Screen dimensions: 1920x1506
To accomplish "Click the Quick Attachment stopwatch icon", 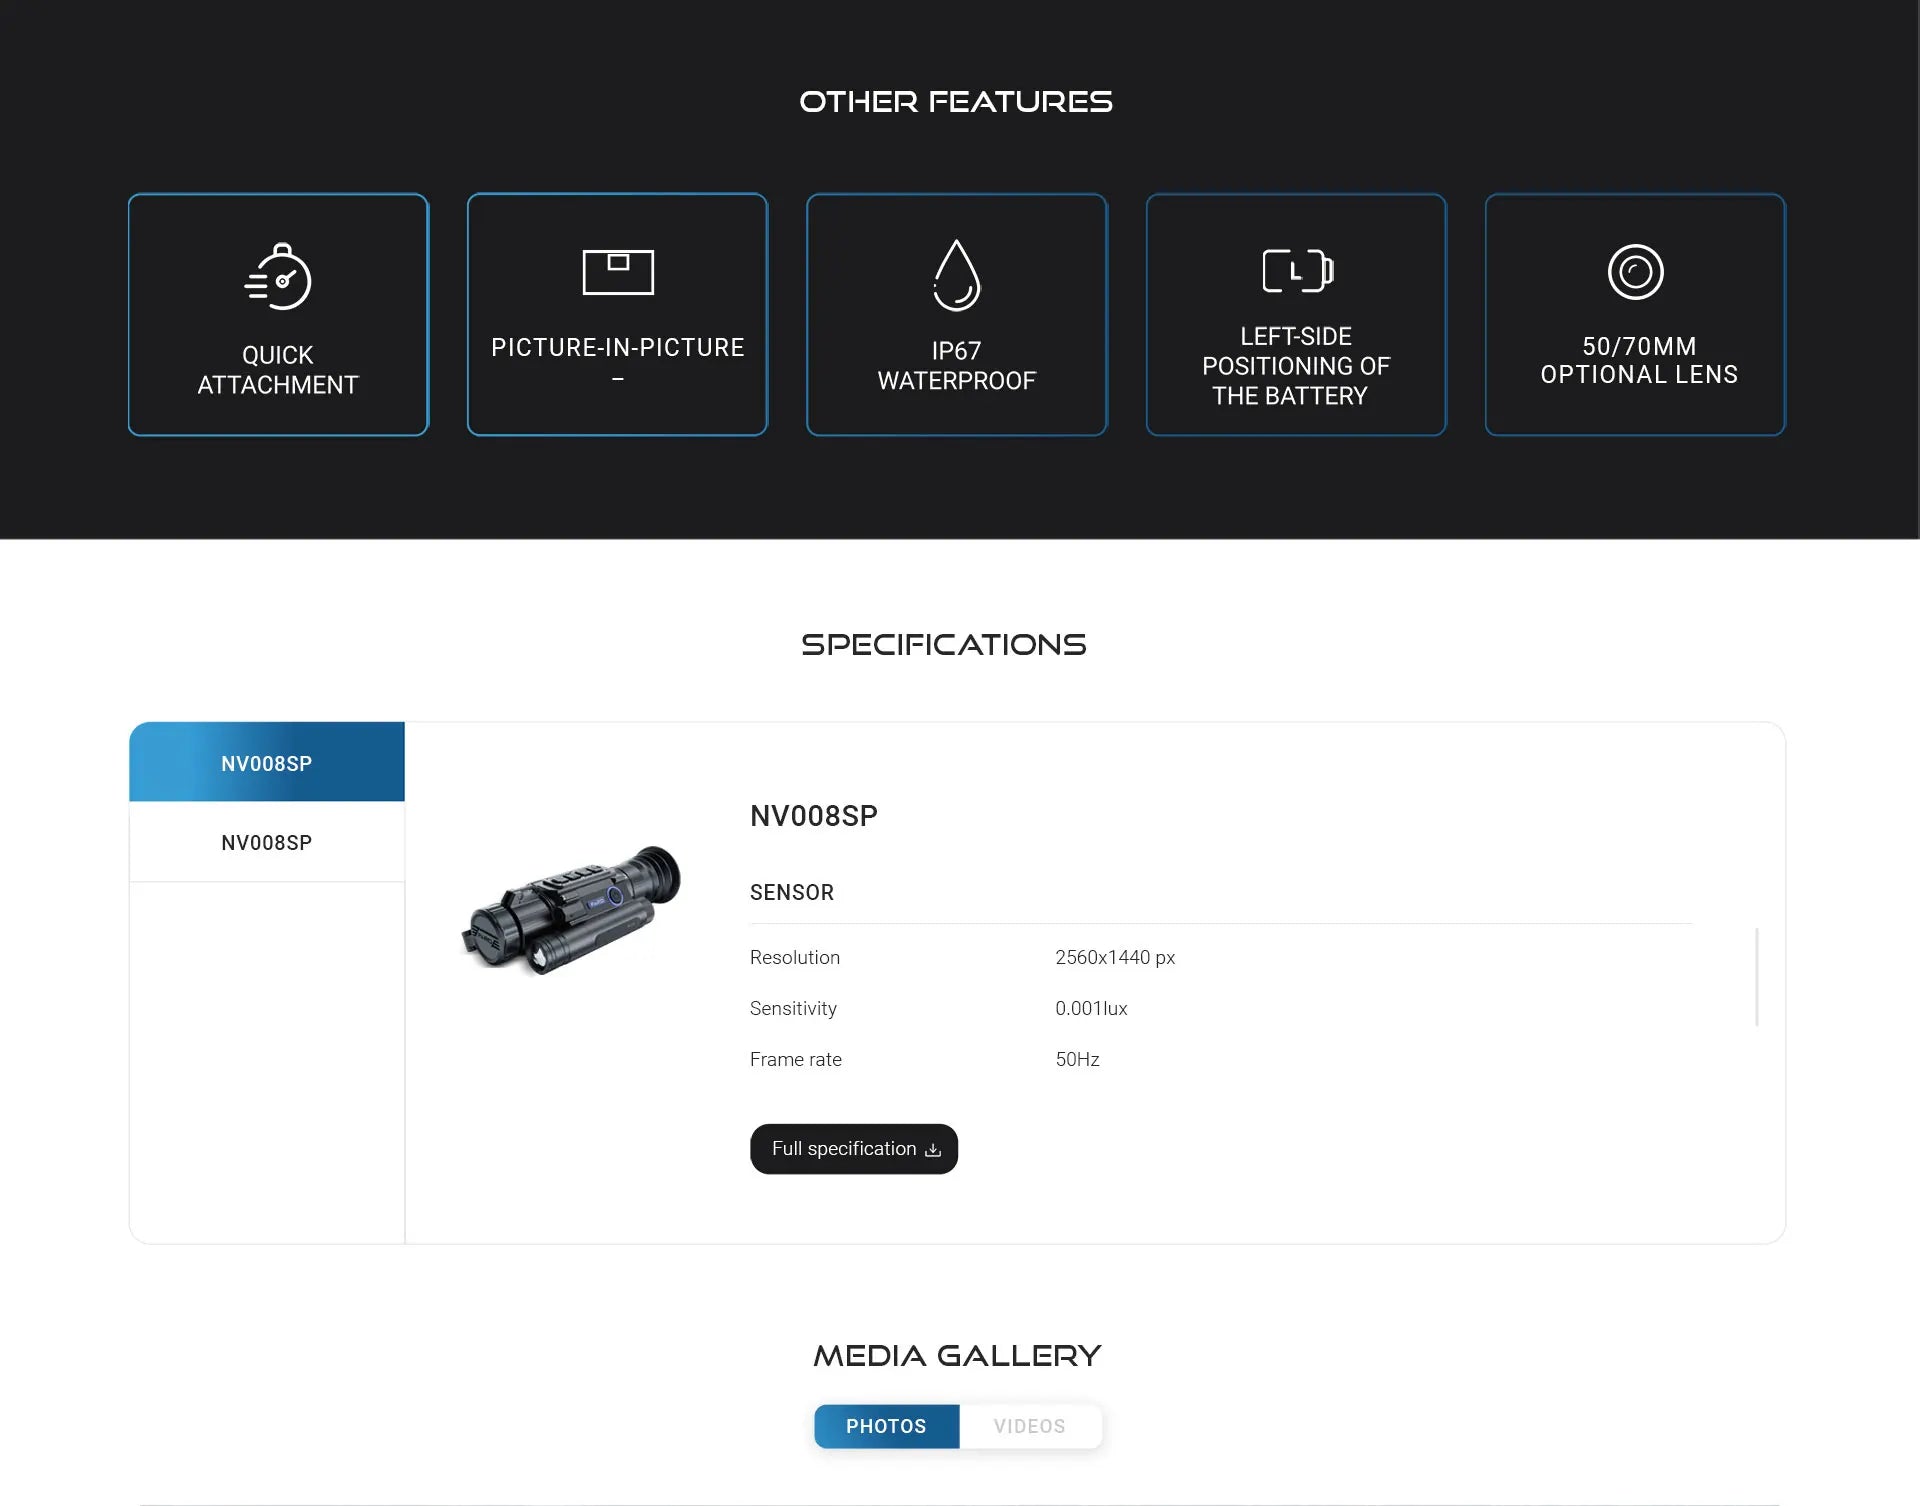I will point(278,277).
